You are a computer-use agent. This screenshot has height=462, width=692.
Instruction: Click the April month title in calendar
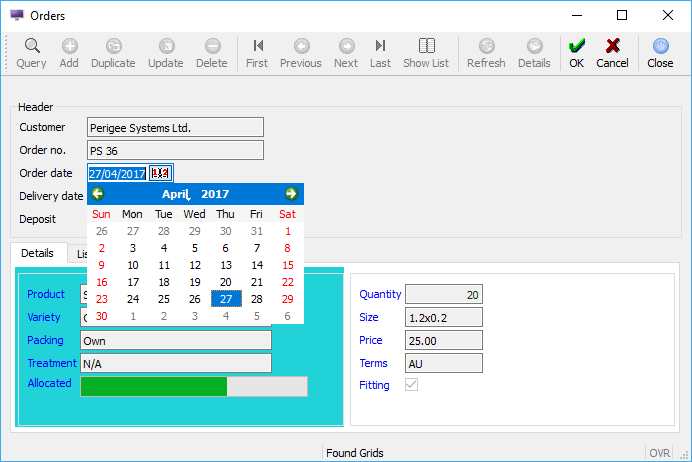[x=176, y=194]
